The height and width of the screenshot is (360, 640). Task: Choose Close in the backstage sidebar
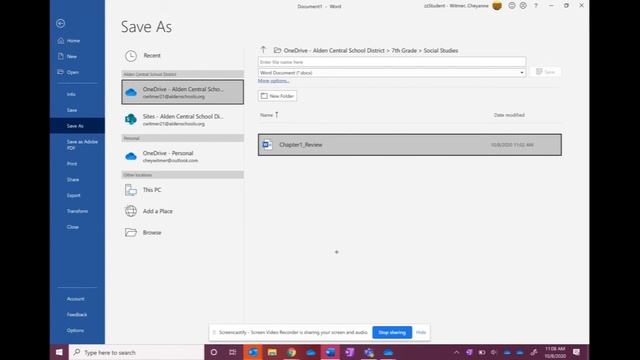pyautogui.click(x=73, y=227)
